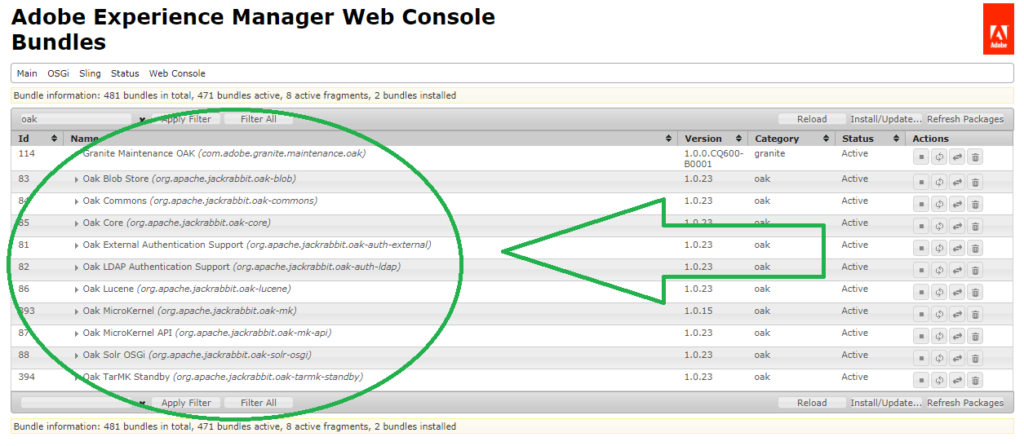Expand Oak Blob Store bundle details
Screen dimensions: 1024x446
click(77, 180)
